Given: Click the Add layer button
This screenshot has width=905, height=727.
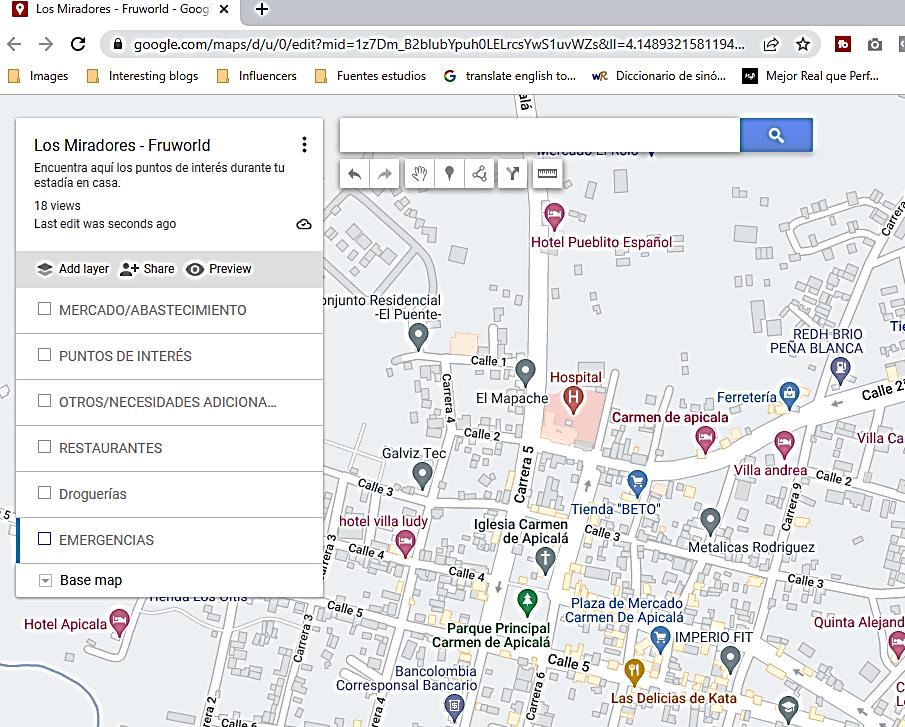Looking at the screenshot, I should (73, 269).
